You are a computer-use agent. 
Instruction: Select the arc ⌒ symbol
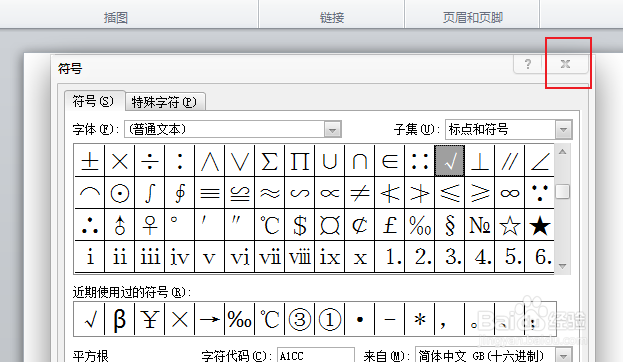point(90,193)
